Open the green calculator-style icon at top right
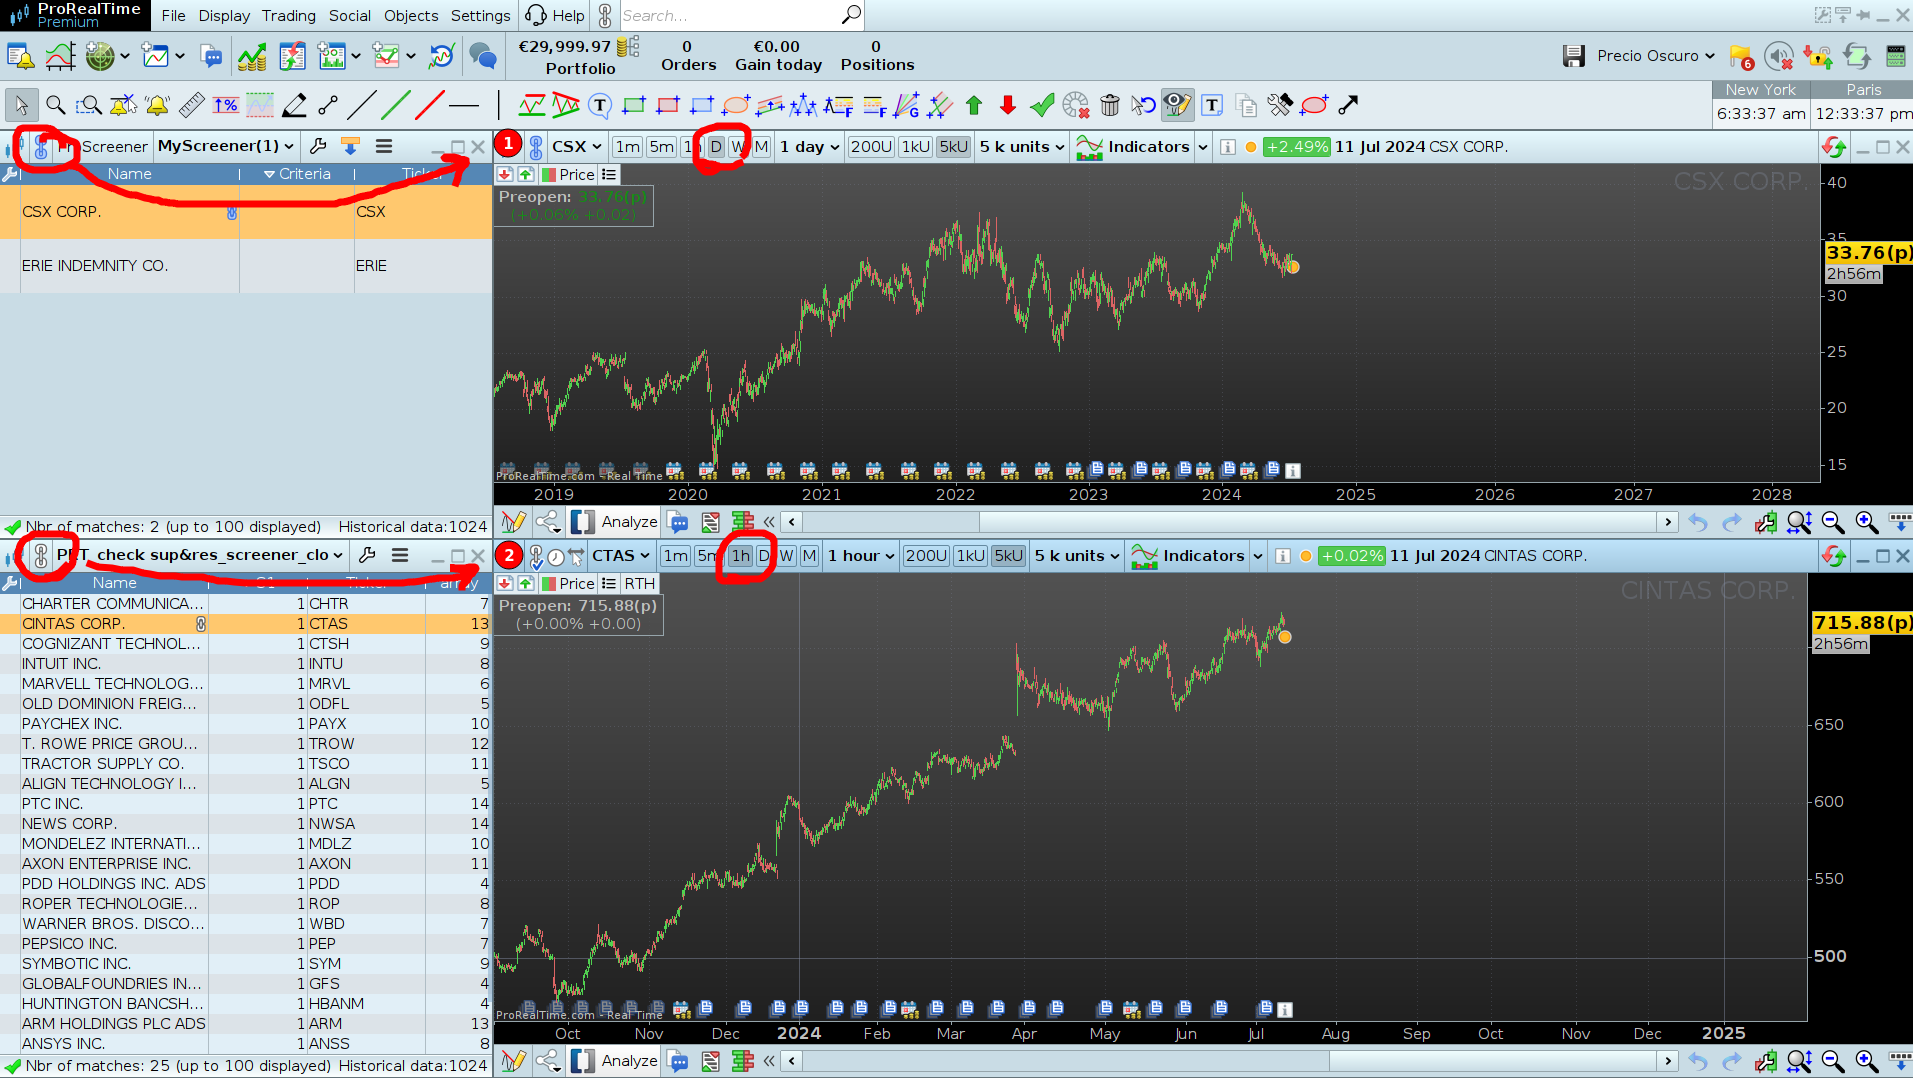The image size is (1913, 1078). coord(1895,56)
